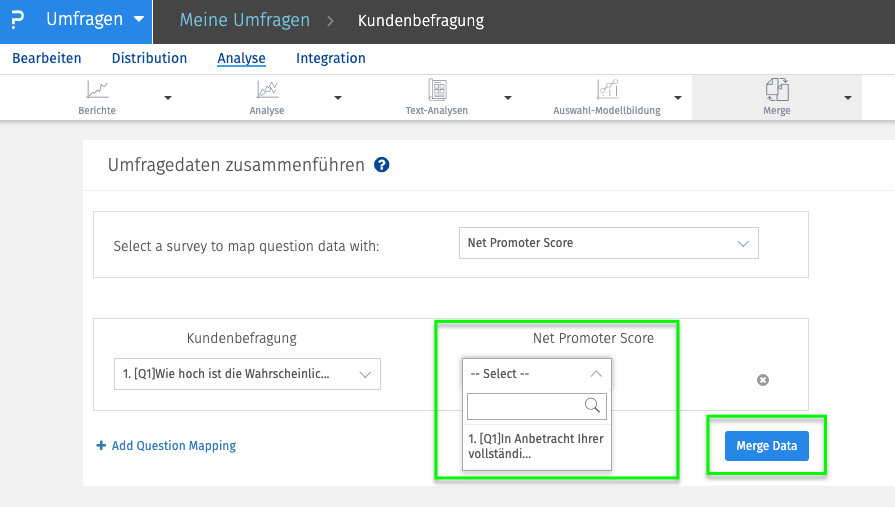Click the Auswahl-Modellbildung toolbar label
Image resolution: width=895 pixels, height=507 pixels.
click(x=607, y=110)
